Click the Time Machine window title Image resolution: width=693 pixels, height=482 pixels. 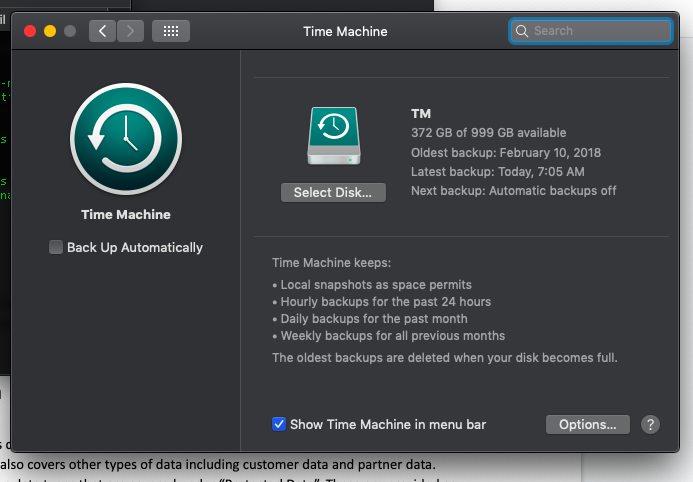pyautogui.click(x=345, y=31)
